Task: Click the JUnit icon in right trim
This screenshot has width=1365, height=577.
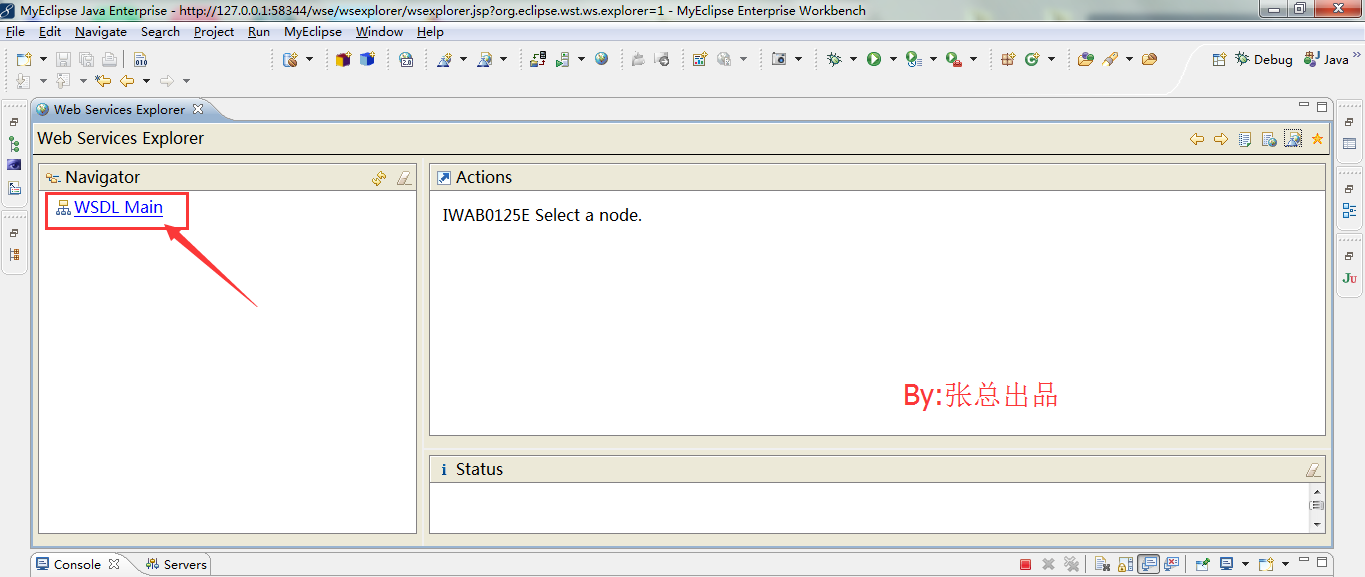Action: pyautogui.click(x=1349, y=278)
